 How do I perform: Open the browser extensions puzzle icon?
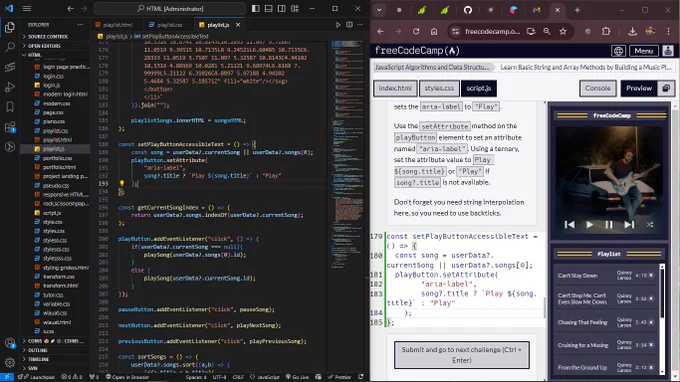point(606,31)
